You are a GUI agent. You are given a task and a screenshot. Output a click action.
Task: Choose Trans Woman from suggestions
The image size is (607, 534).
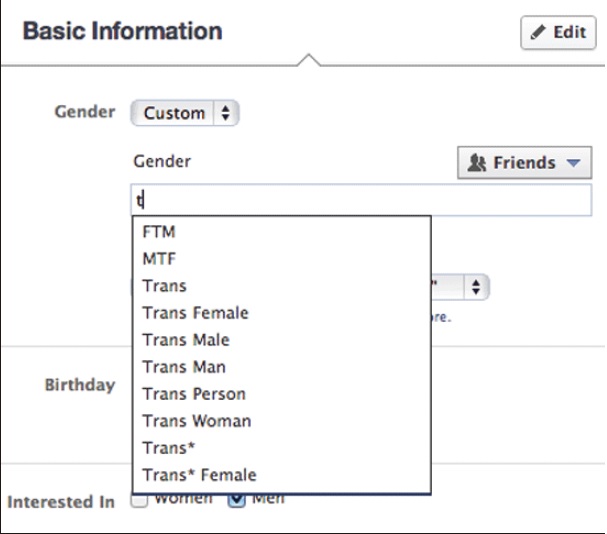click(197, 421)
